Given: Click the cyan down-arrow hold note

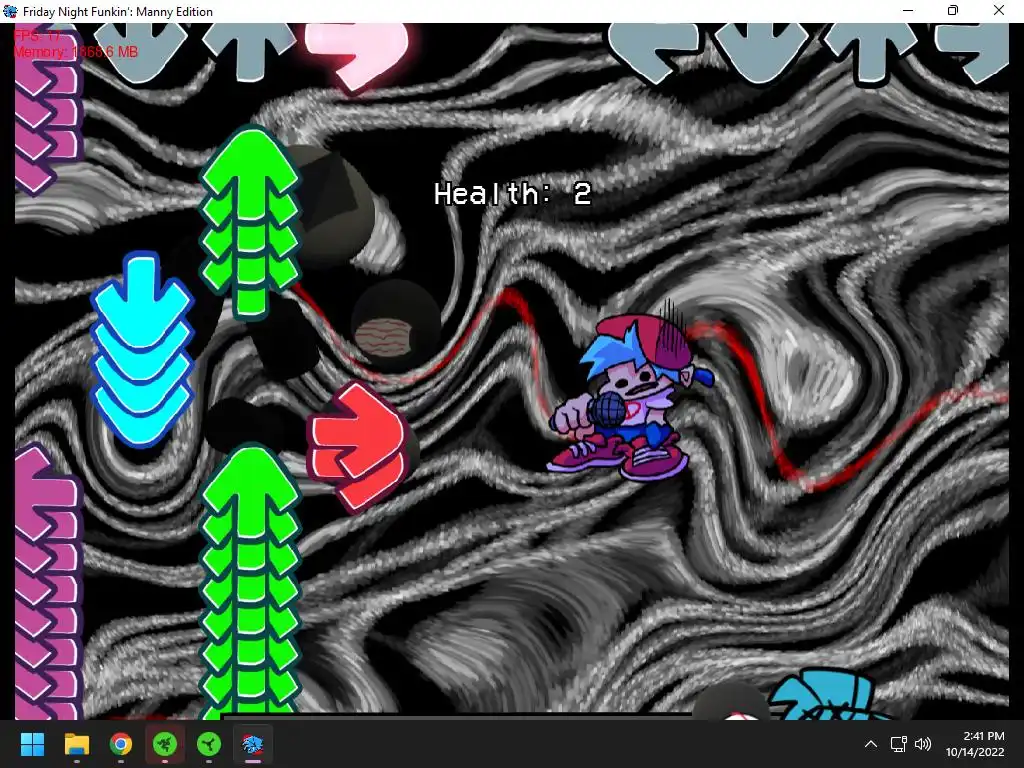Looking at the screenshot, I should tap(142, 349).
